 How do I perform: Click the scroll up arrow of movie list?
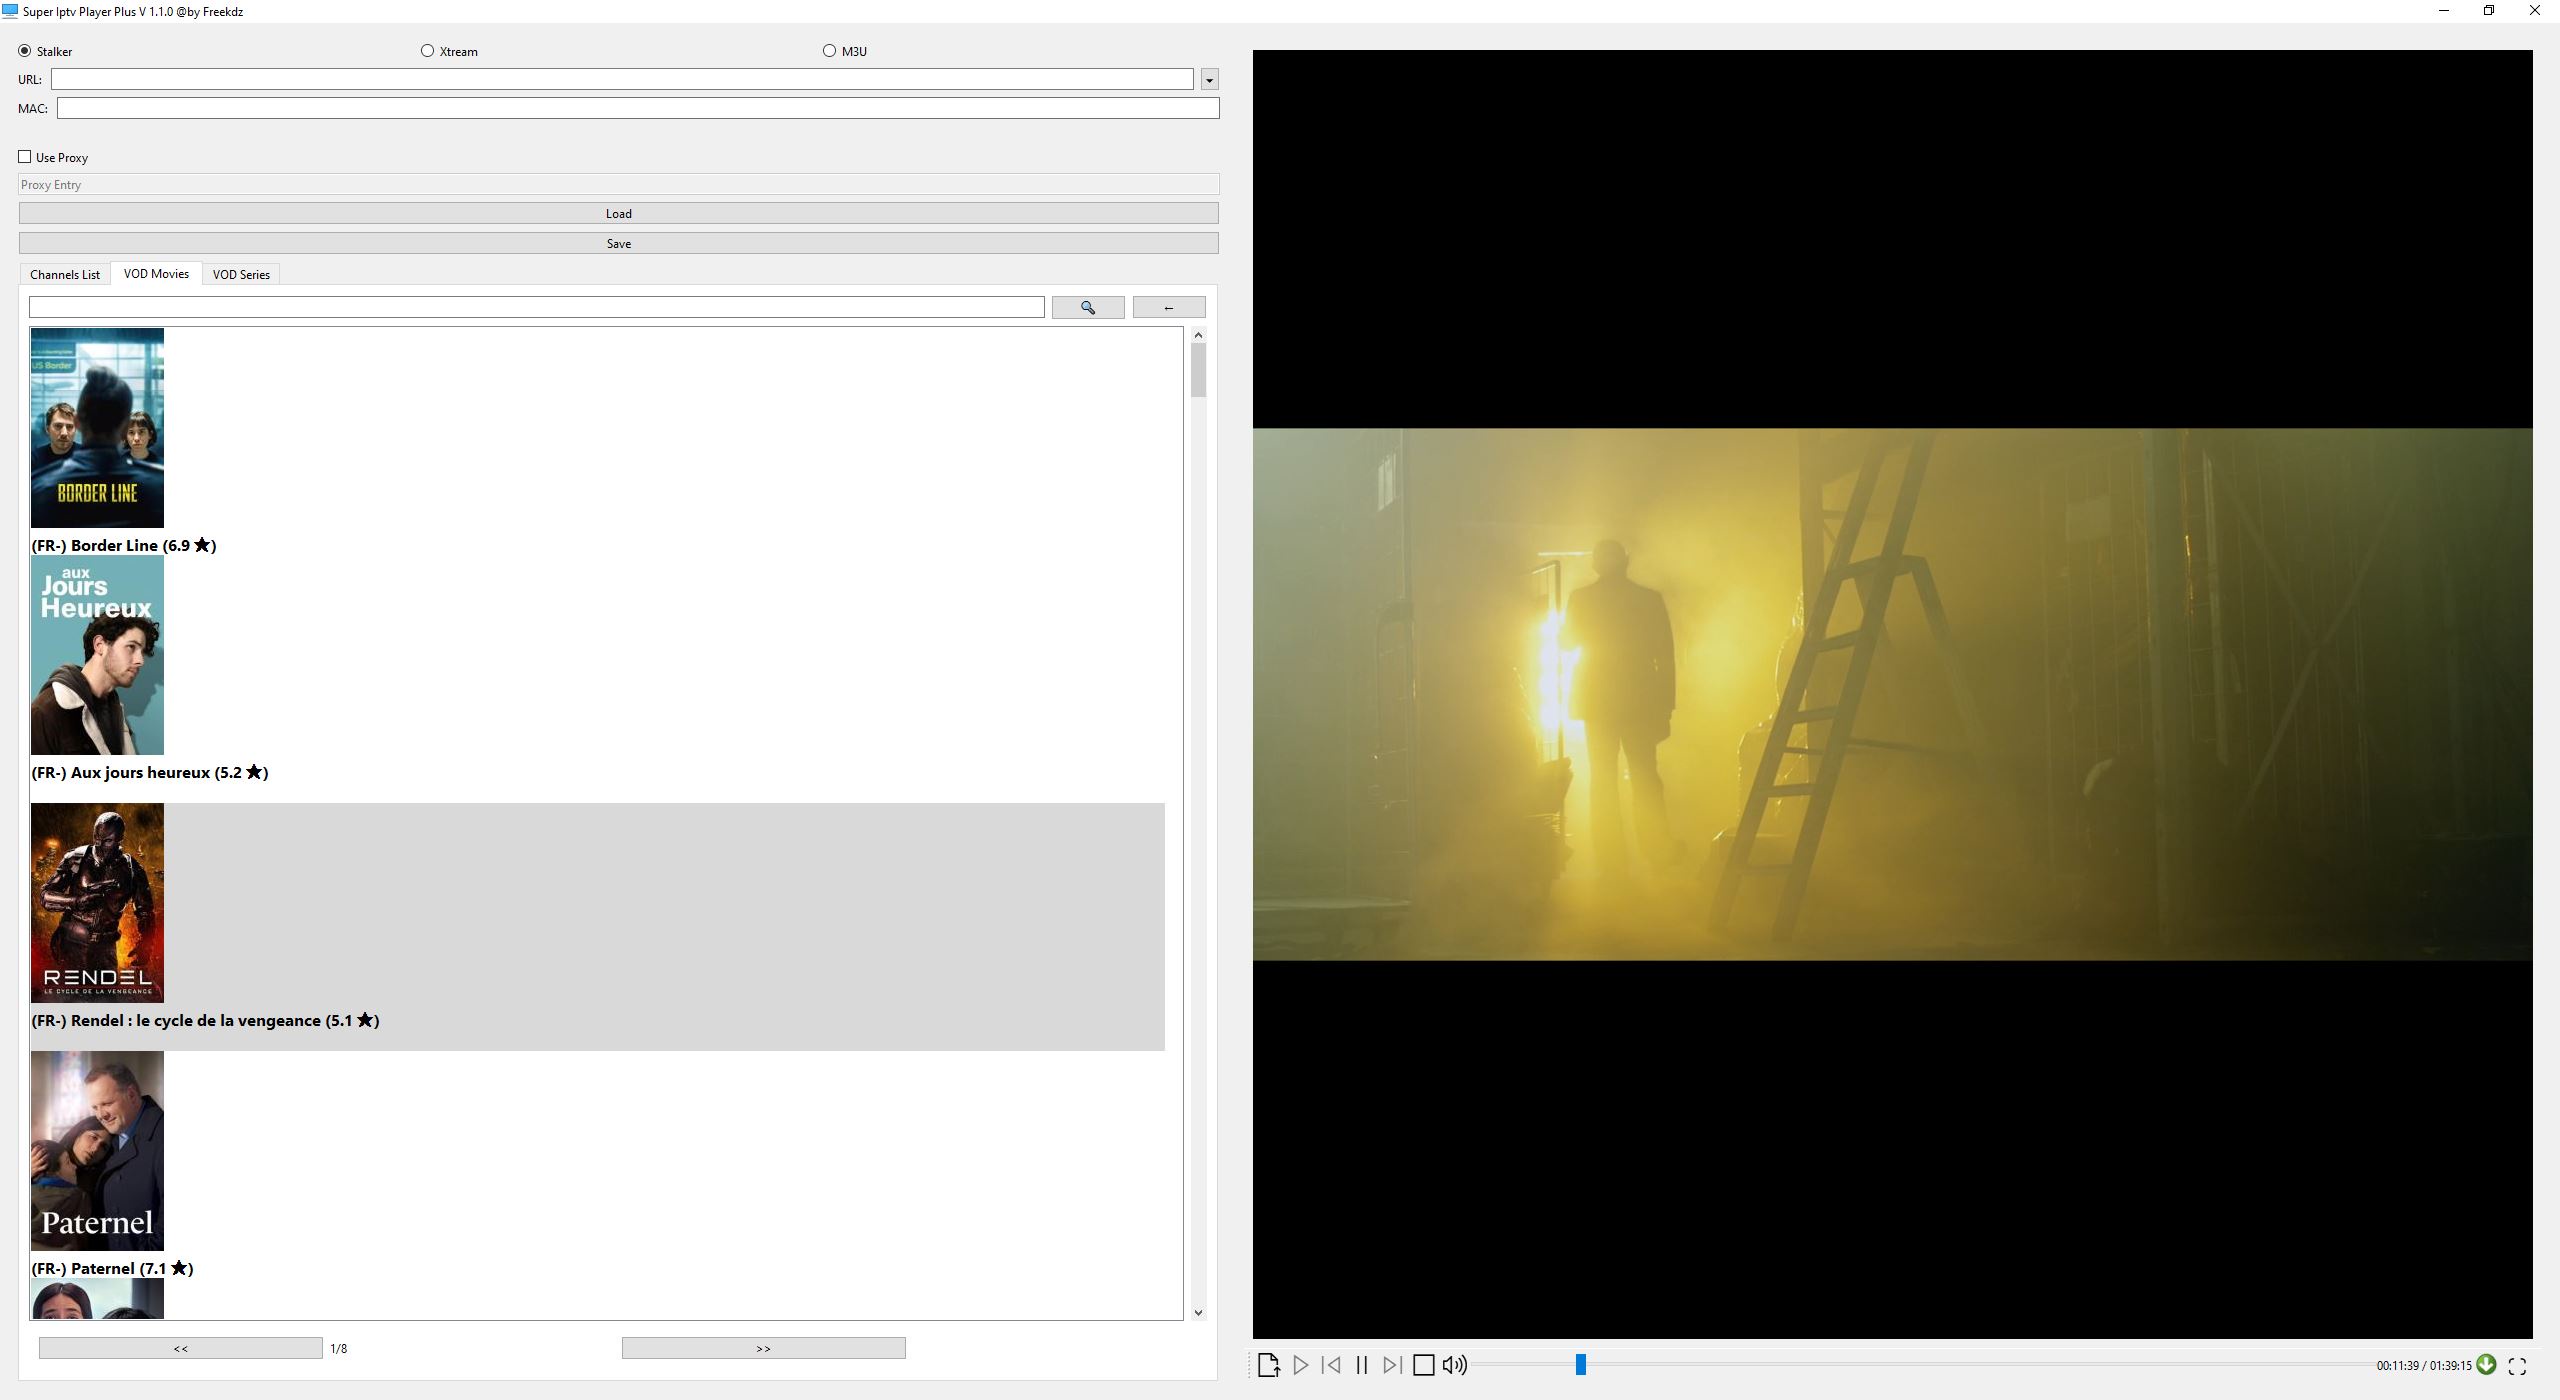(x=1198, y=335)
